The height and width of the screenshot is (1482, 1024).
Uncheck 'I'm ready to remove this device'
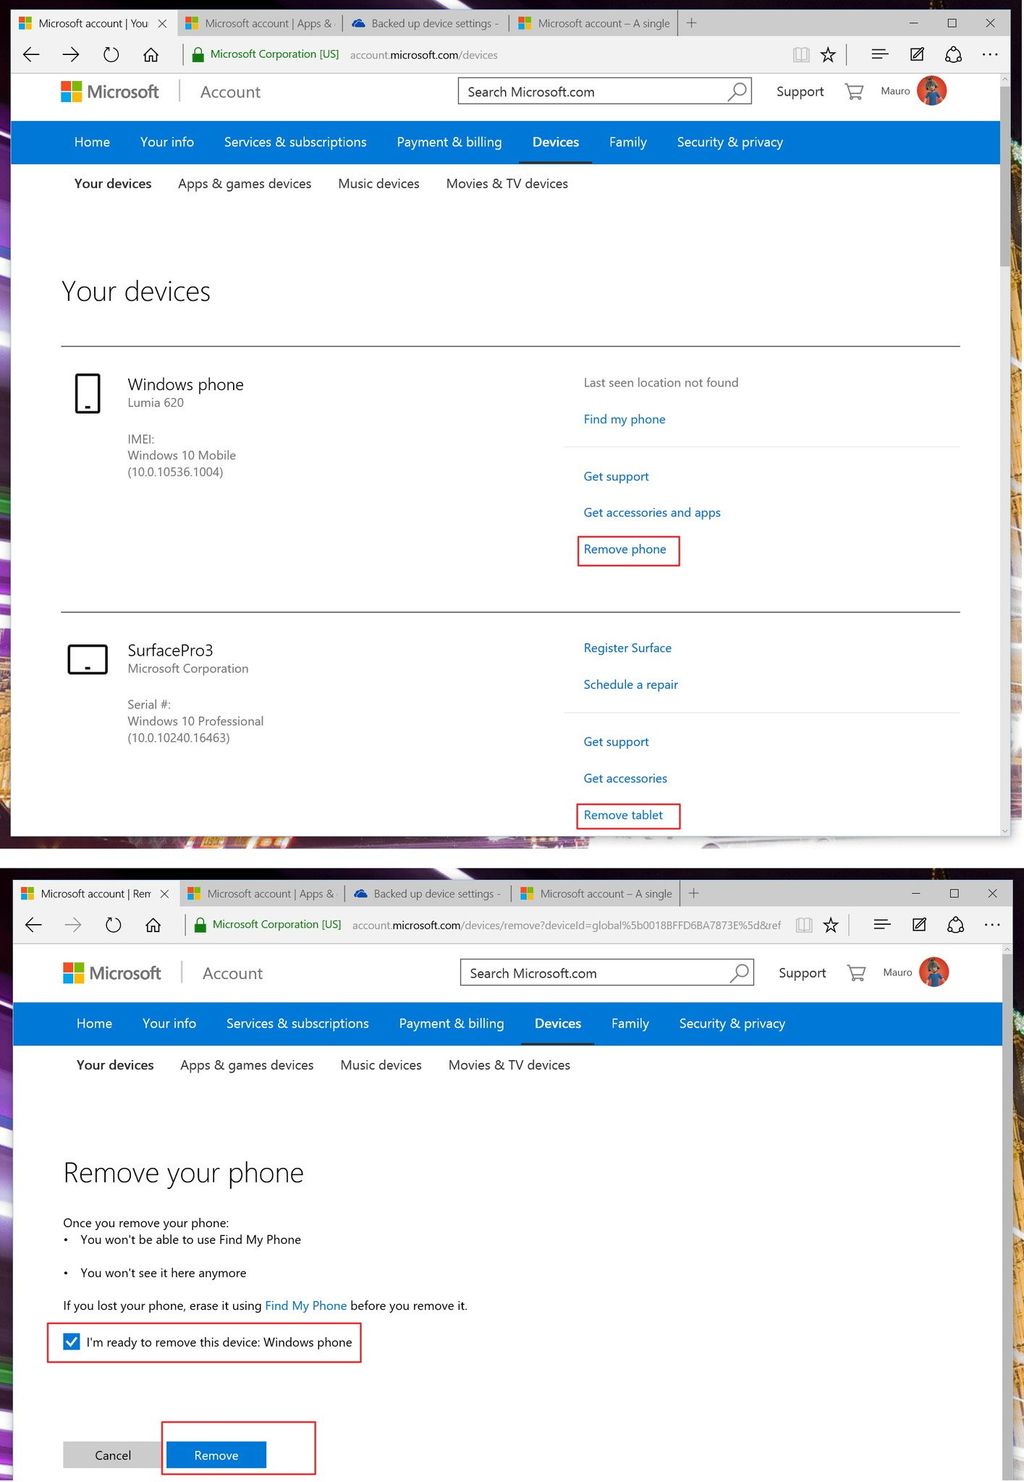pyautogui.click(x=71, y=1341)
